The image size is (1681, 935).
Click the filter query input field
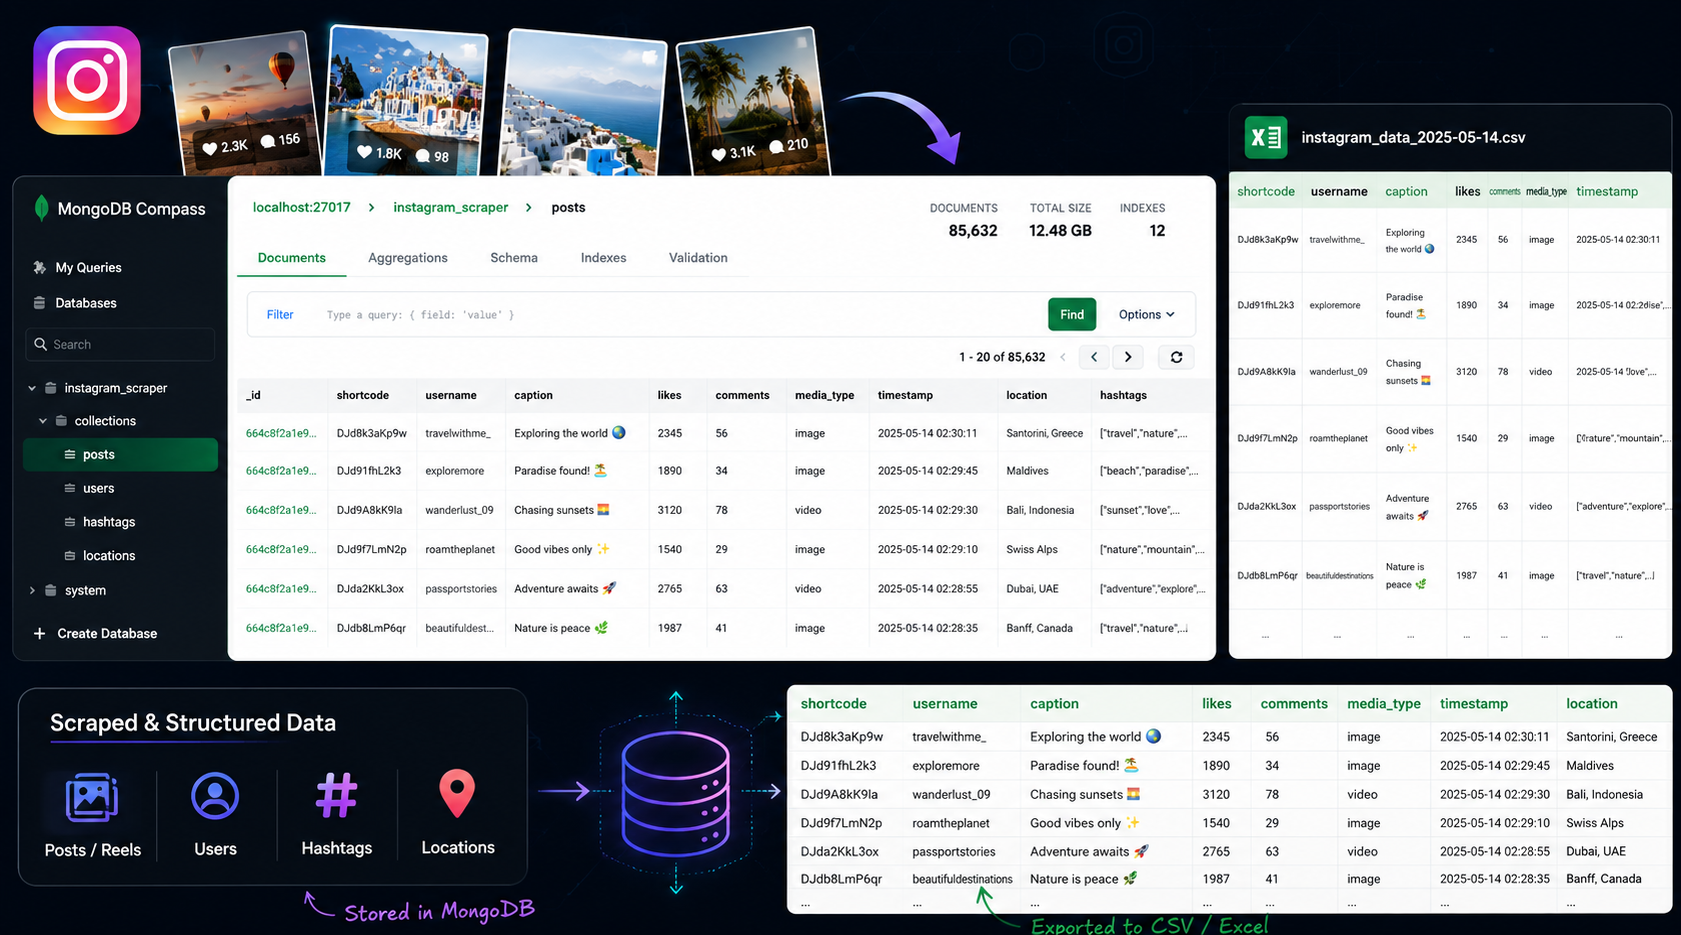[680, 315]
